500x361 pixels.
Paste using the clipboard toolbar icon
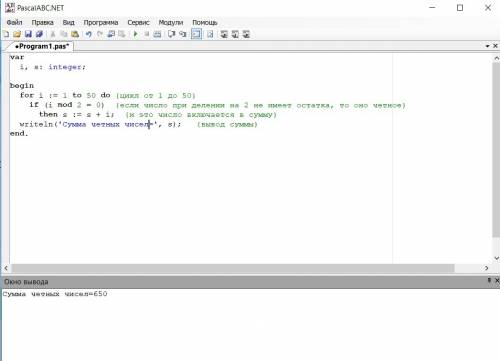coord(75,34)
